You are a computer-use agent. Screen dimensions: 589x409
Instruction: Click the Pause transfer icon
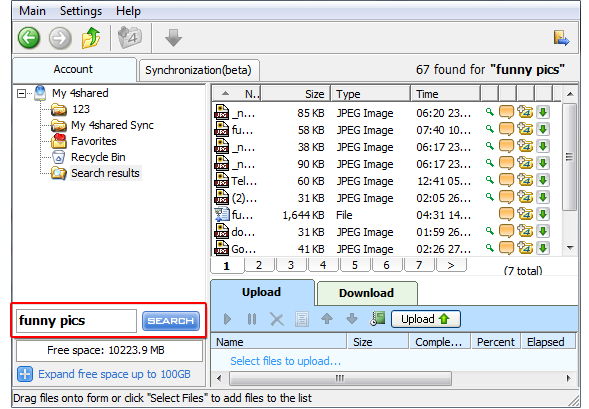click(252, 319)
